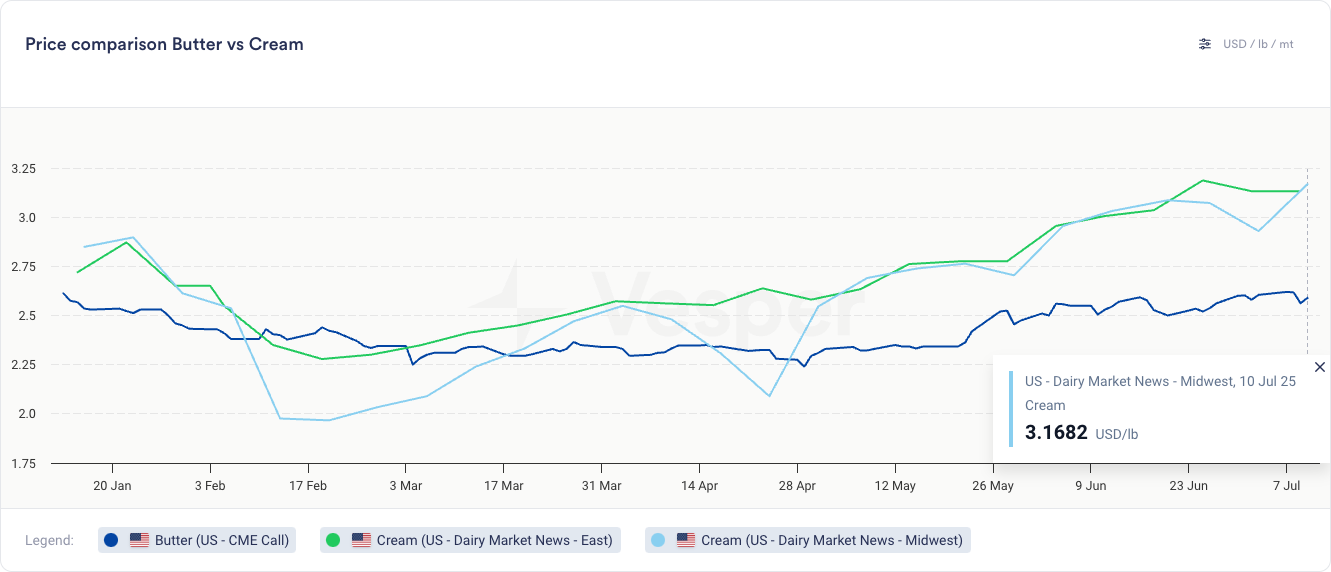This screenshot has width=1331, height=572.
Task: Click the 3.25 y-axis value label
Action: (x=21, y=169)
